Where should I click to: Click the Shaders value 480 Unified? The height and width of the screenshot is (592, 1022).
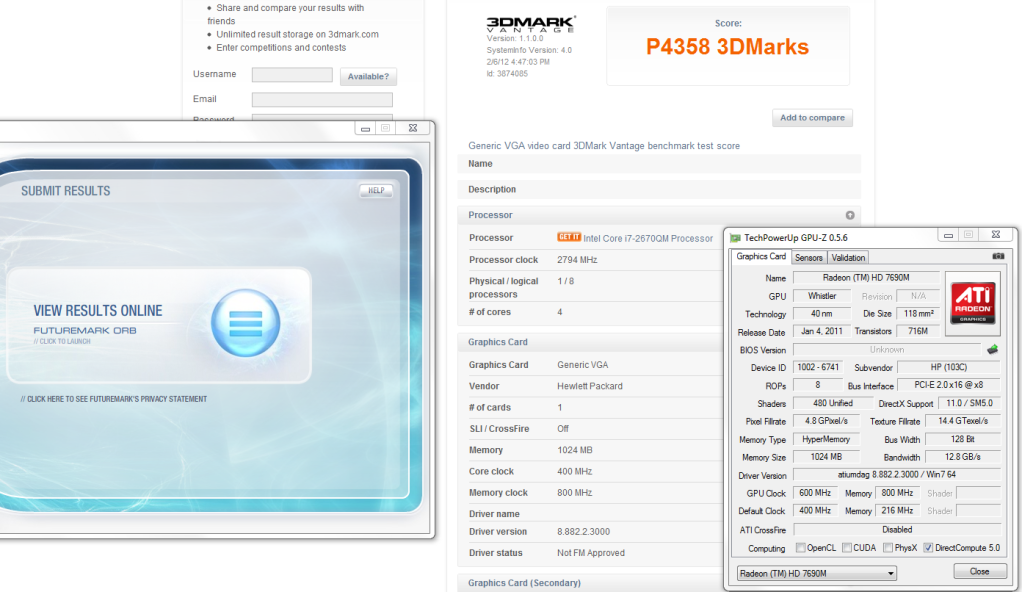click(x=832, y=403)
